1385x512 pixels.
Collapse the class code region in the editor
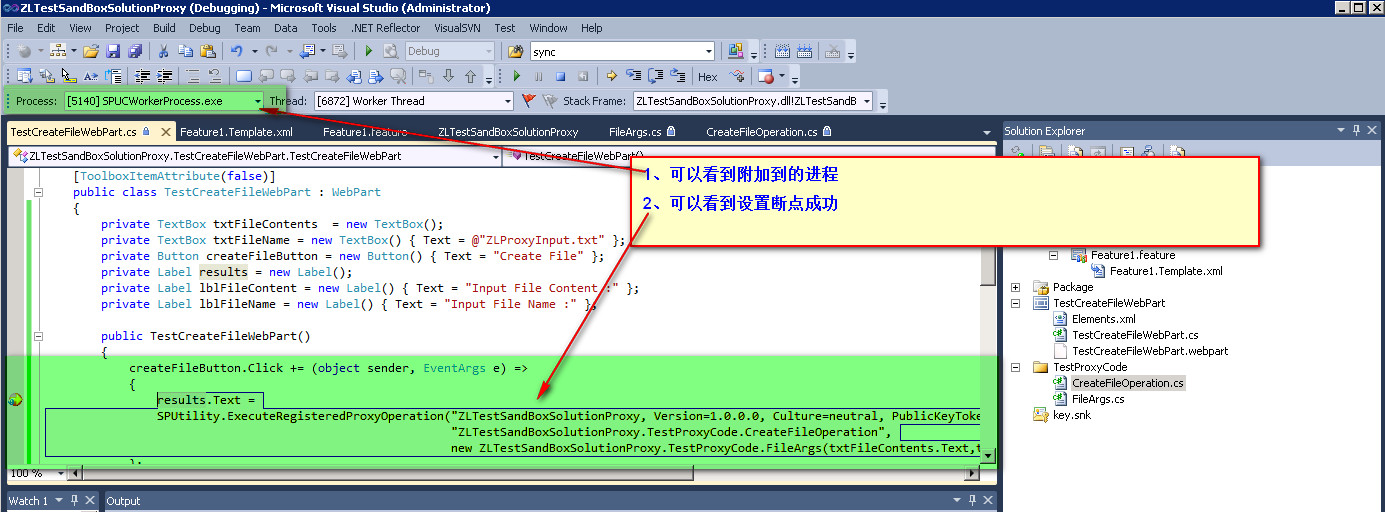pos(40,192)
